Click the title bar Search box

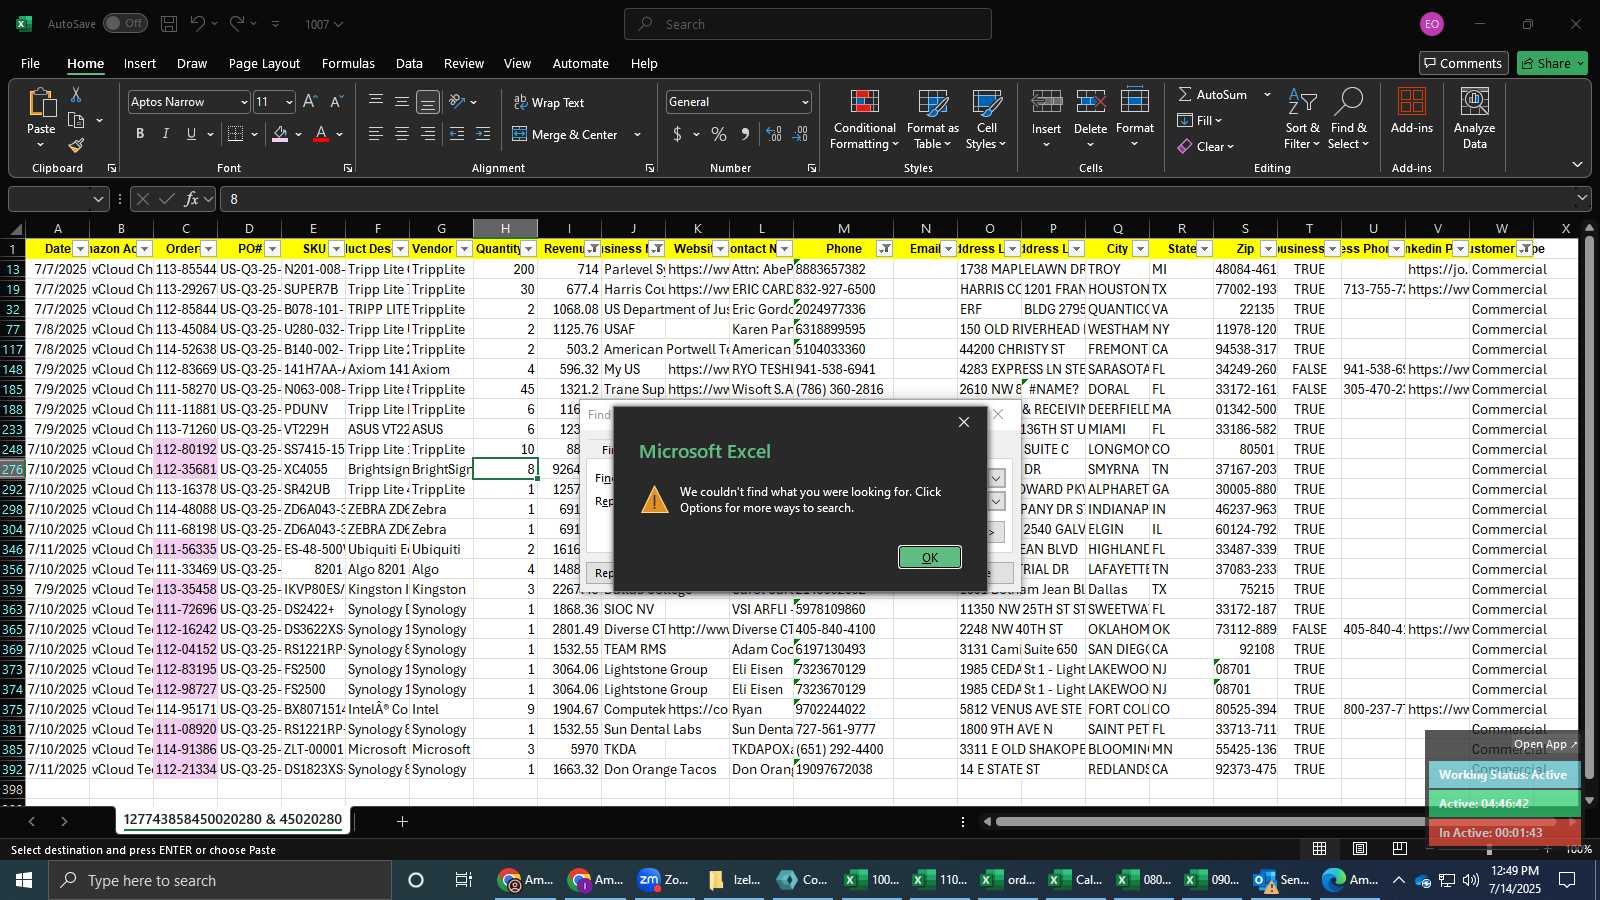point(808,24)
